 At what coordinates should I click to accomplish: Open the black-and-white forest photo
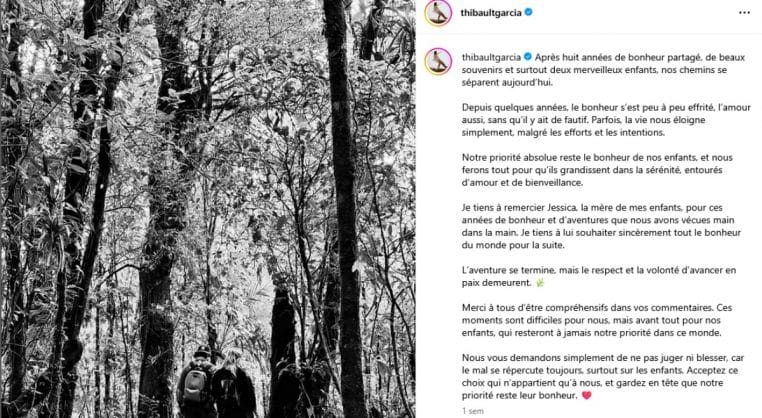coord(208,209)
